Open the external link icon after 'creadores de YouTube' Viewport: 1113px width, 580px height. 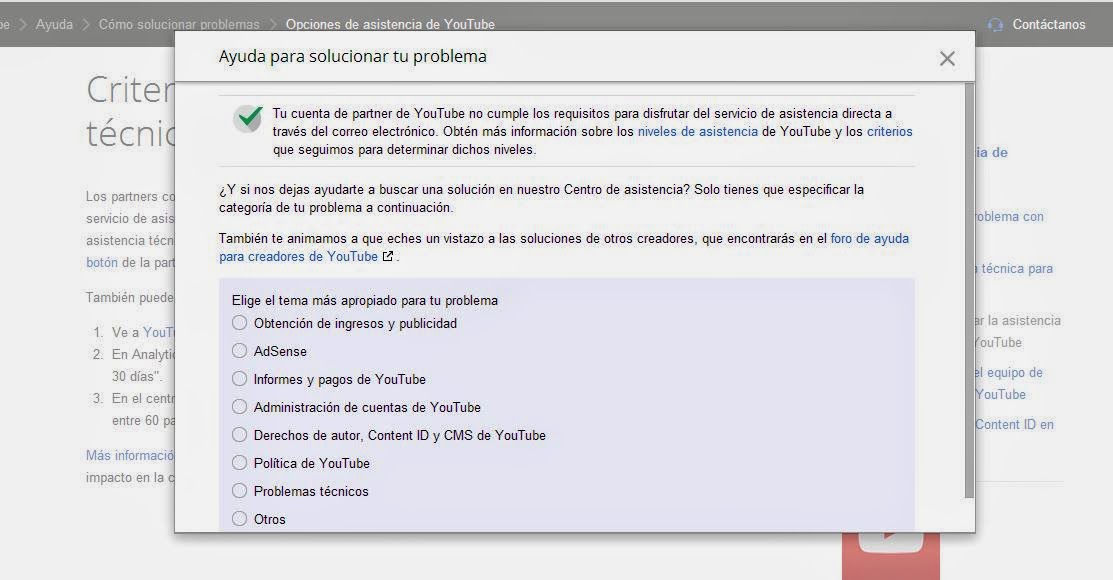point(388,256)
